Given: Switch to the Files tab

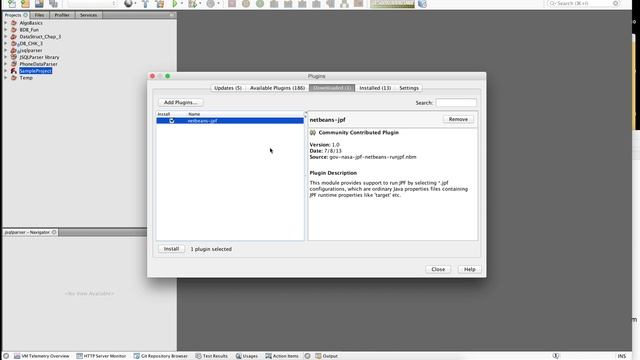Looking at the screenshot, I should coord(39,15).
